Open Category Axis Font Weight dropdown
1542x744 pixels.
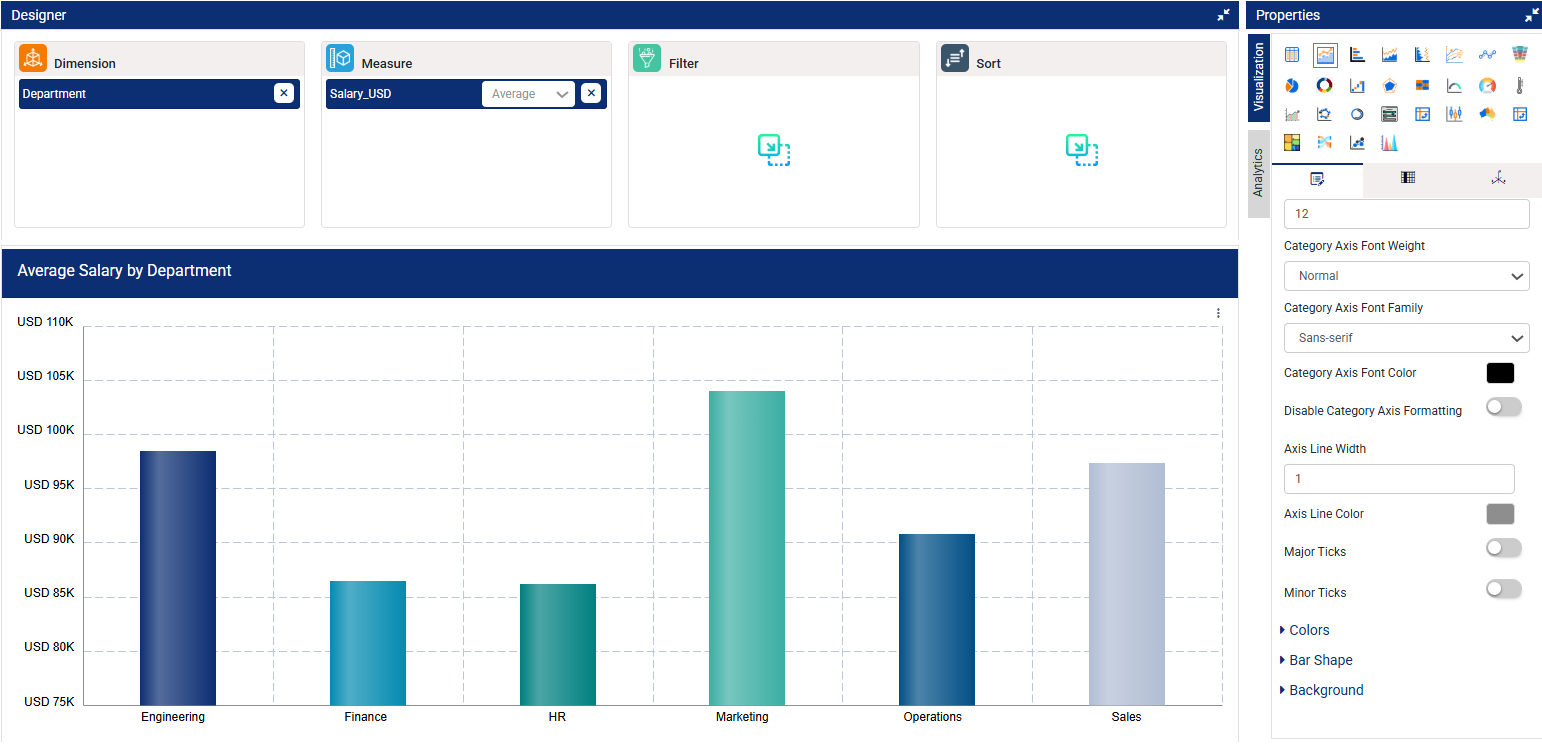(1406, 276)
